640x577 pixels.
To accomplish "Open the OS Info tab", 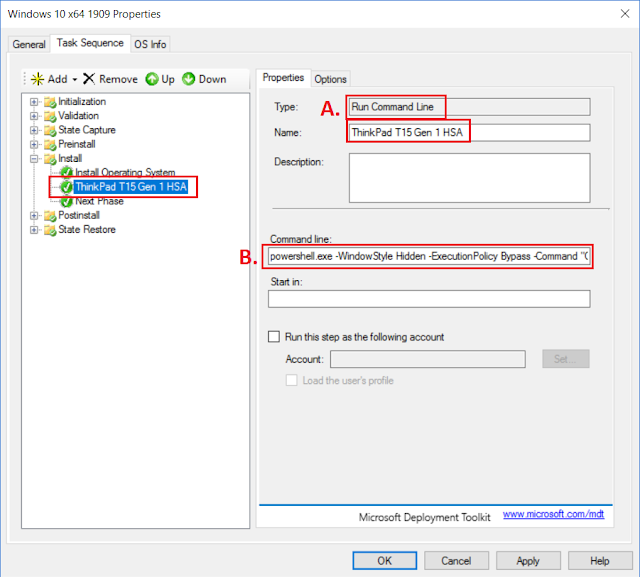I will pyautogui.click(x=150, y=44).
